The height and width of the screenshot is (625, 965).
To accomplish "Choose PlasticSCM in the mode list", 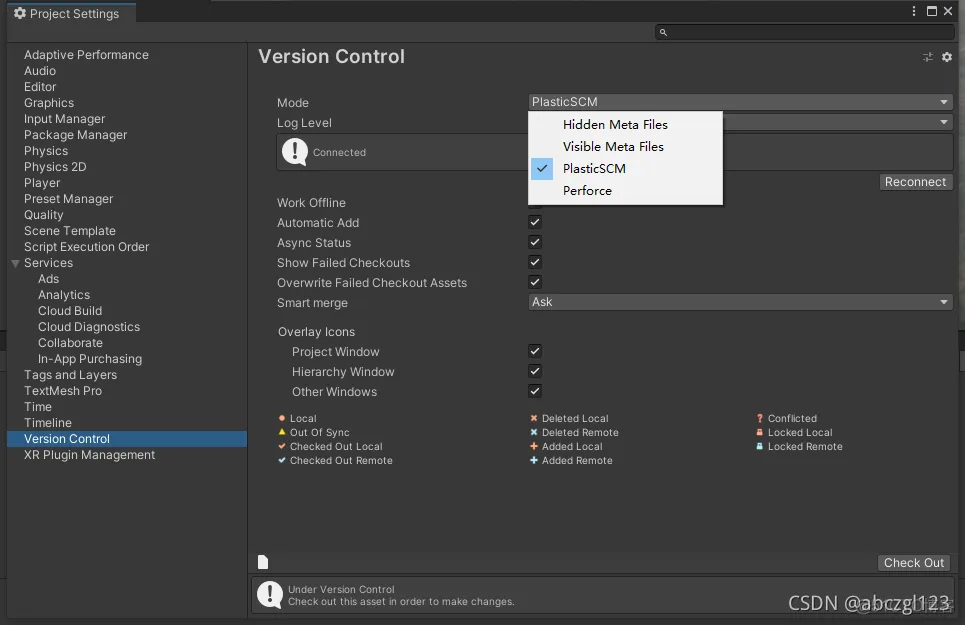I will click(x=625, y=169).
